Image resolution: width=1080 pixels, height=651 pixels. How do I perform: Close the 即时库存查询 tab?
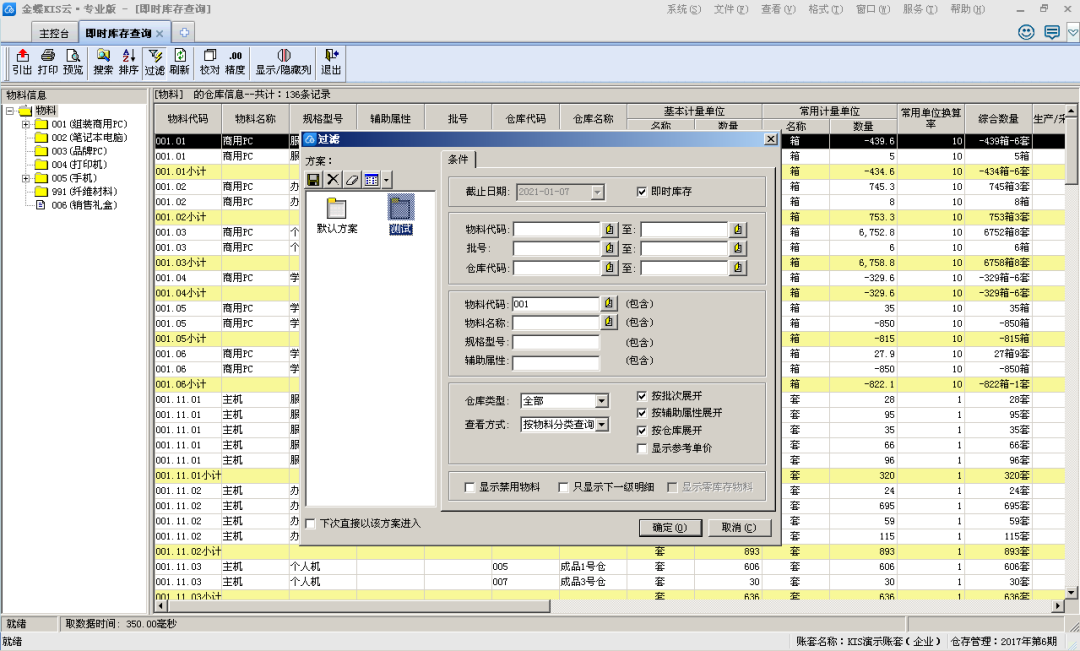[x=160, y=34]
